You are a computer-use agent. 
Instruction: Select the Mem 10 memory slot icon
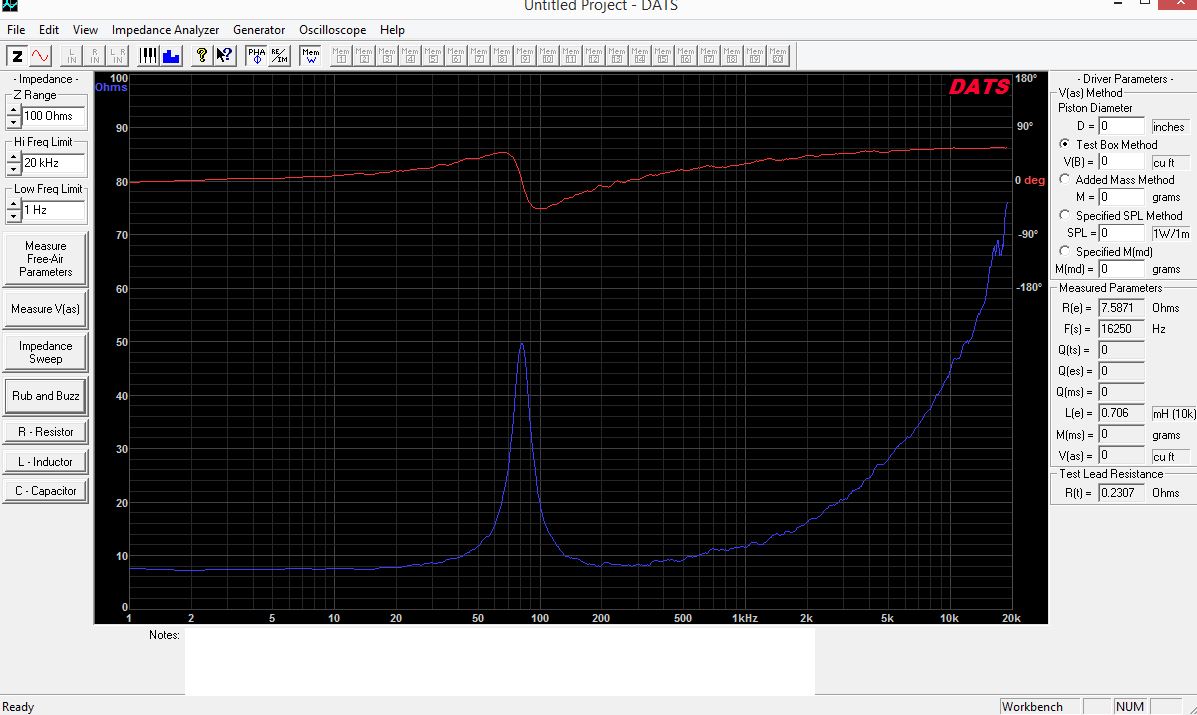click(547, 56)
